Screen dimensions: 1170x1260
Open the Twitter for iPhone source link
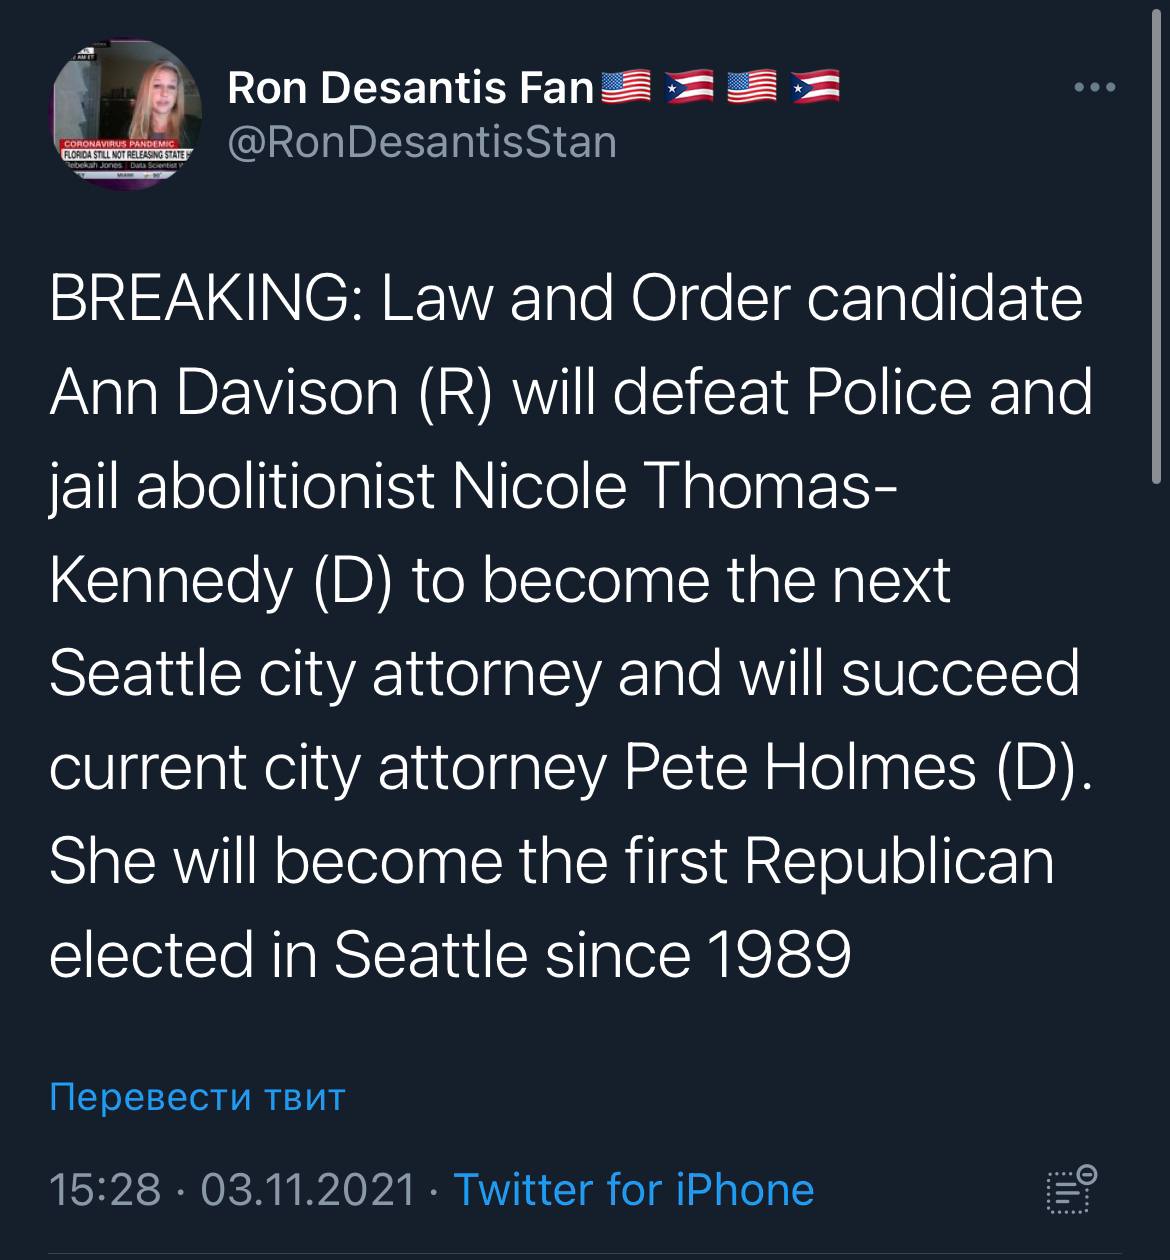pyautogui.click(x=633, y=1189)
